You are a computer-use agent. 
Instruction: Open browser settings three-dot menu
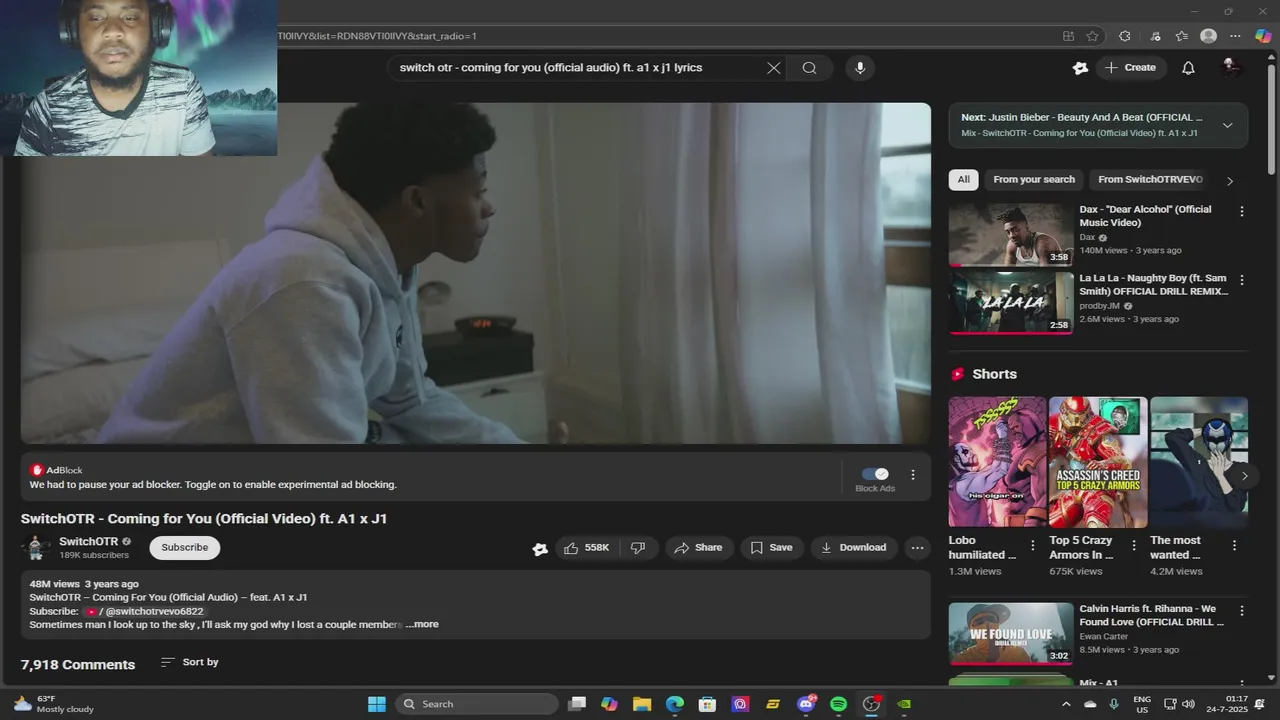pyautogui.click(x=1236, y=36)
